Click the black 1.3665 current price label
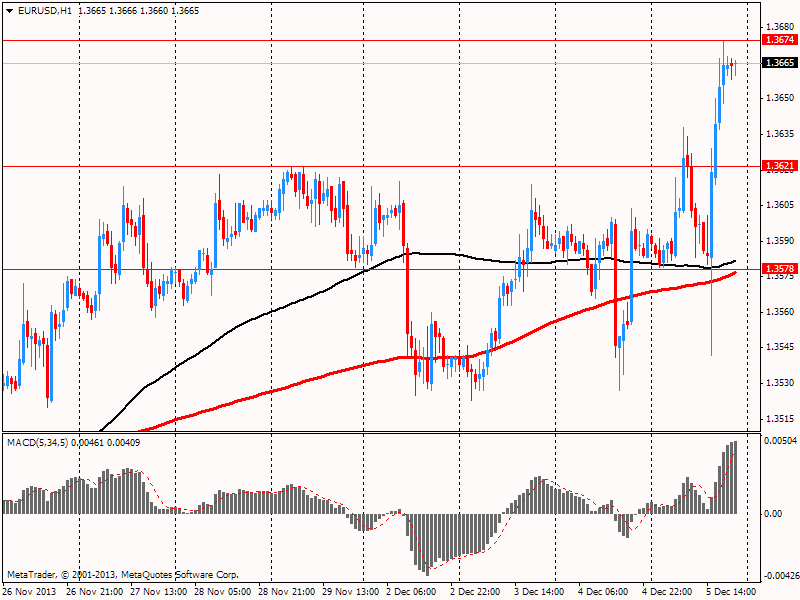The width and height of the screenshot is (800, 600). pyautogui.click(x=780, y=63)
